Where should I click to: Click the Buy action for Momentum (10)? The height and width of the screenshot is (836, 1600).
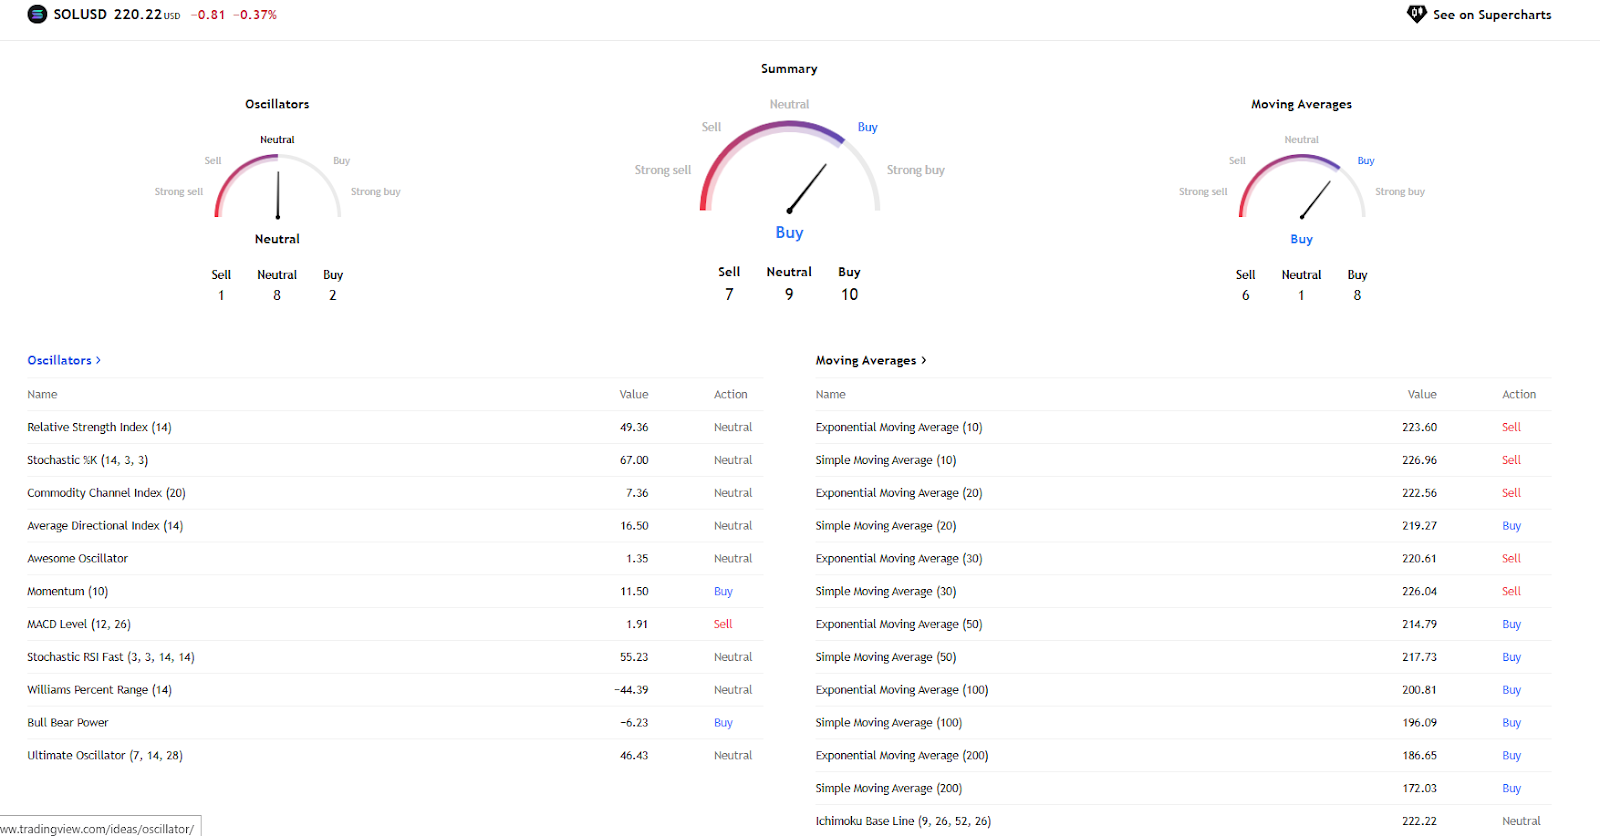[x=723, y=592]
